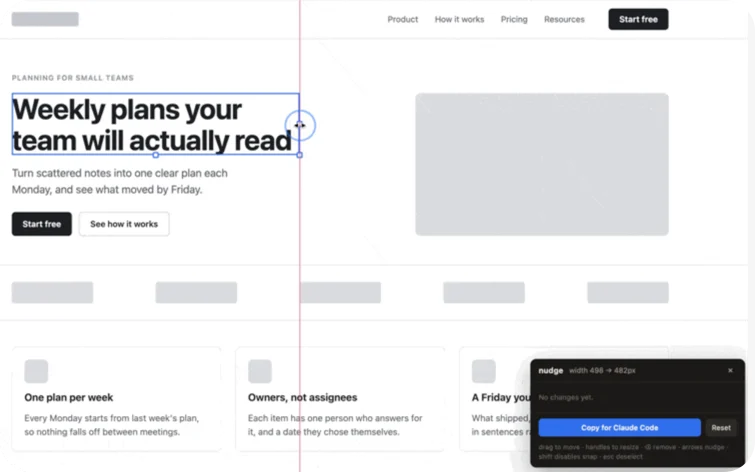Click the Reset button in nudge panel
Image resolution: width=755 pixels, height=472 pixels.
(x=721, y=428)
